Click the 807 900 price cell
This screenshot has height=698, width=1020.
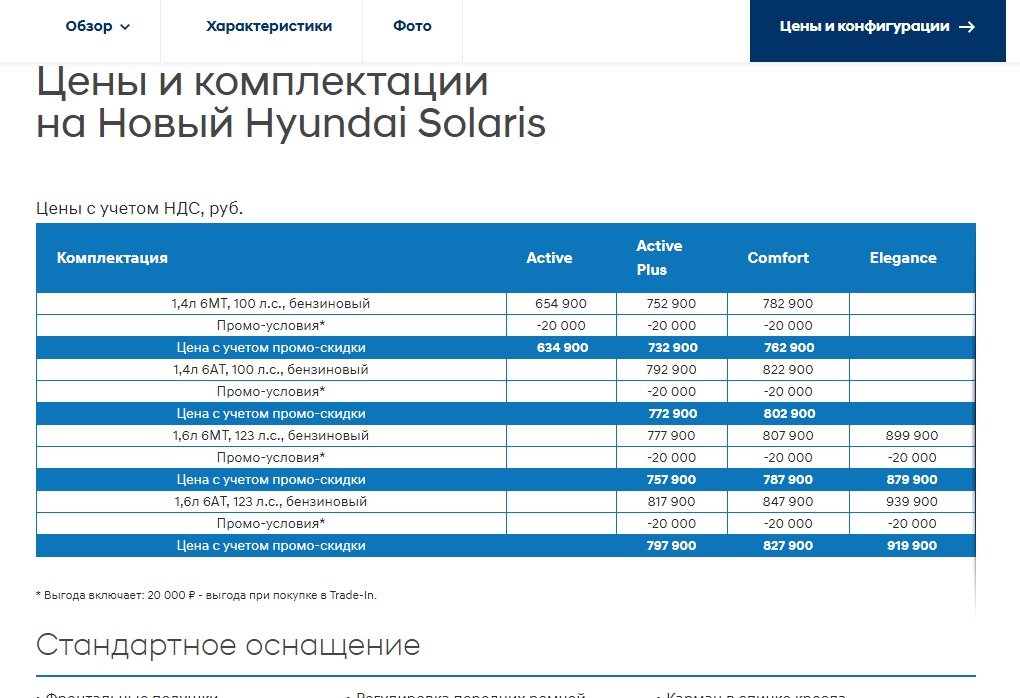pyautogui.click(x=788, y=436)
